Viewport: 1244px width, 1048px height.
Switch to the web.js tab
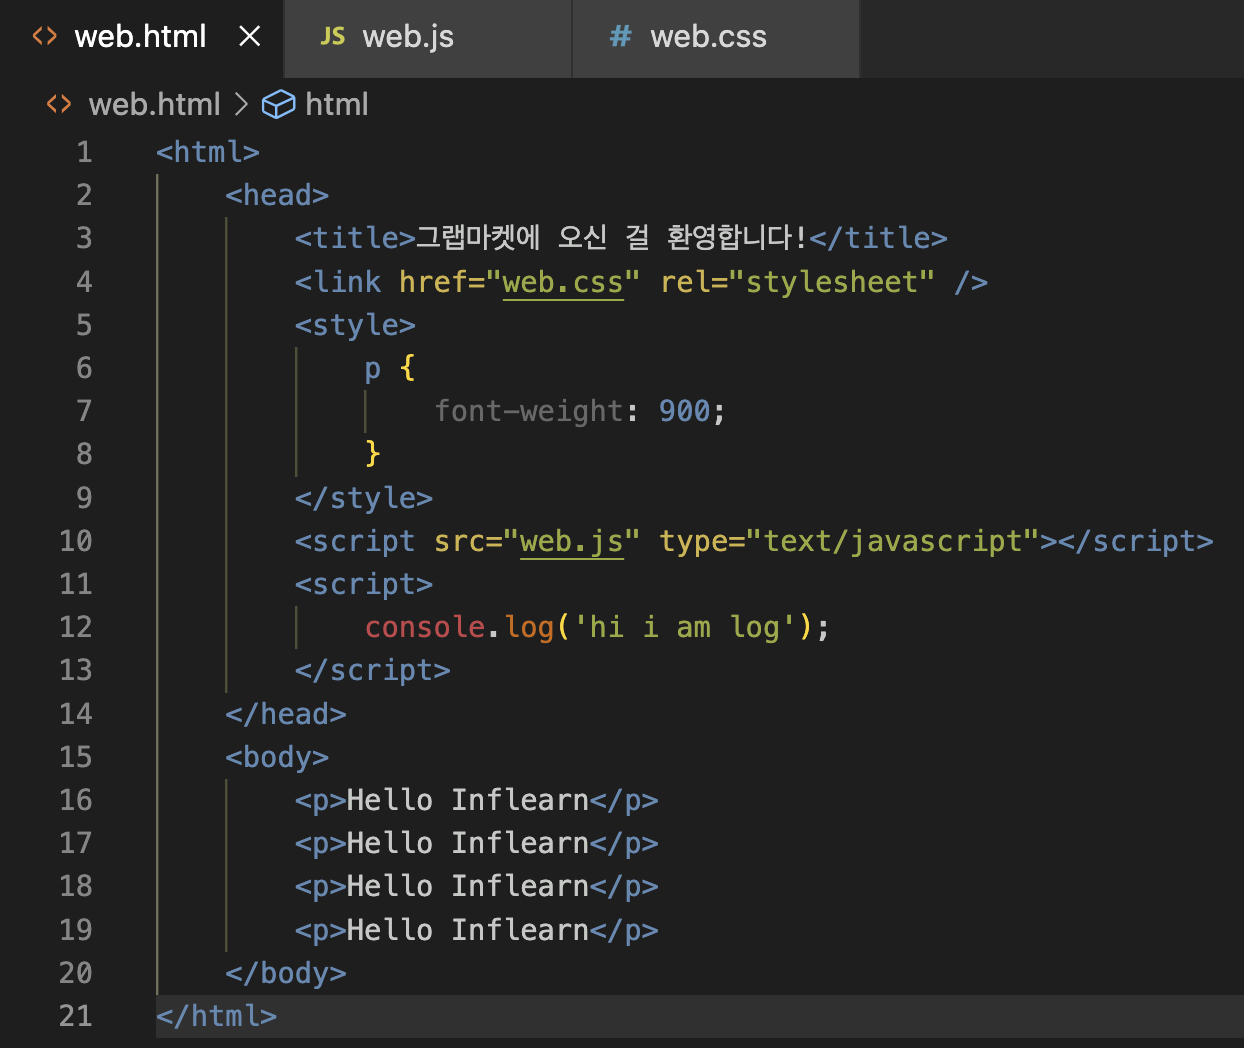428,38
